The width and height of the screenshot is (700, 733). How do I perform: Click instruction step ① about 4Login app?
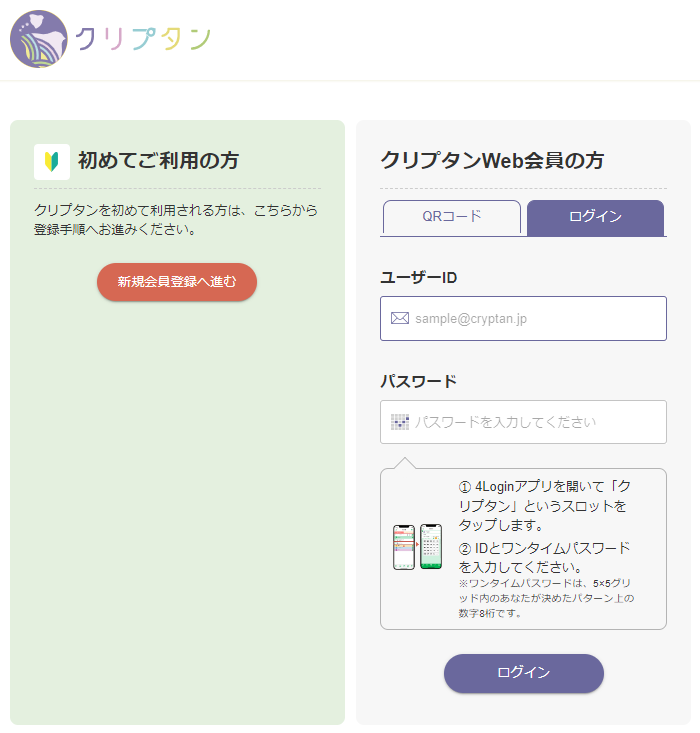[x=545, y=505]
